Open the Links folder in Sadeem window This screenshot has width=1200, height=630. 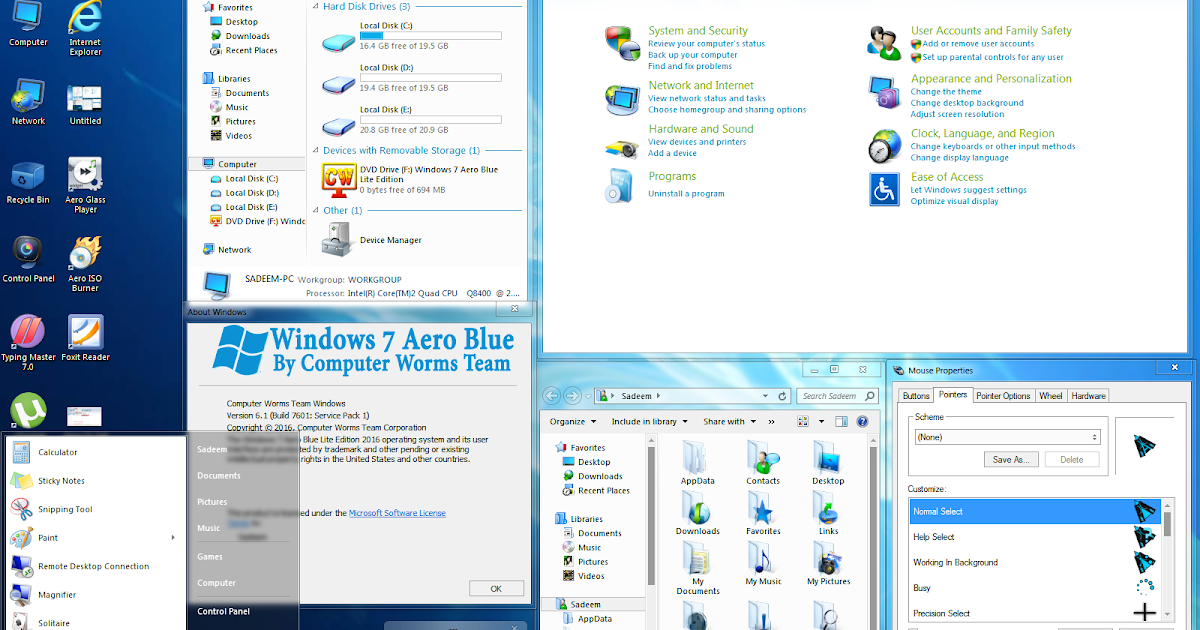[x=828, y=513]
